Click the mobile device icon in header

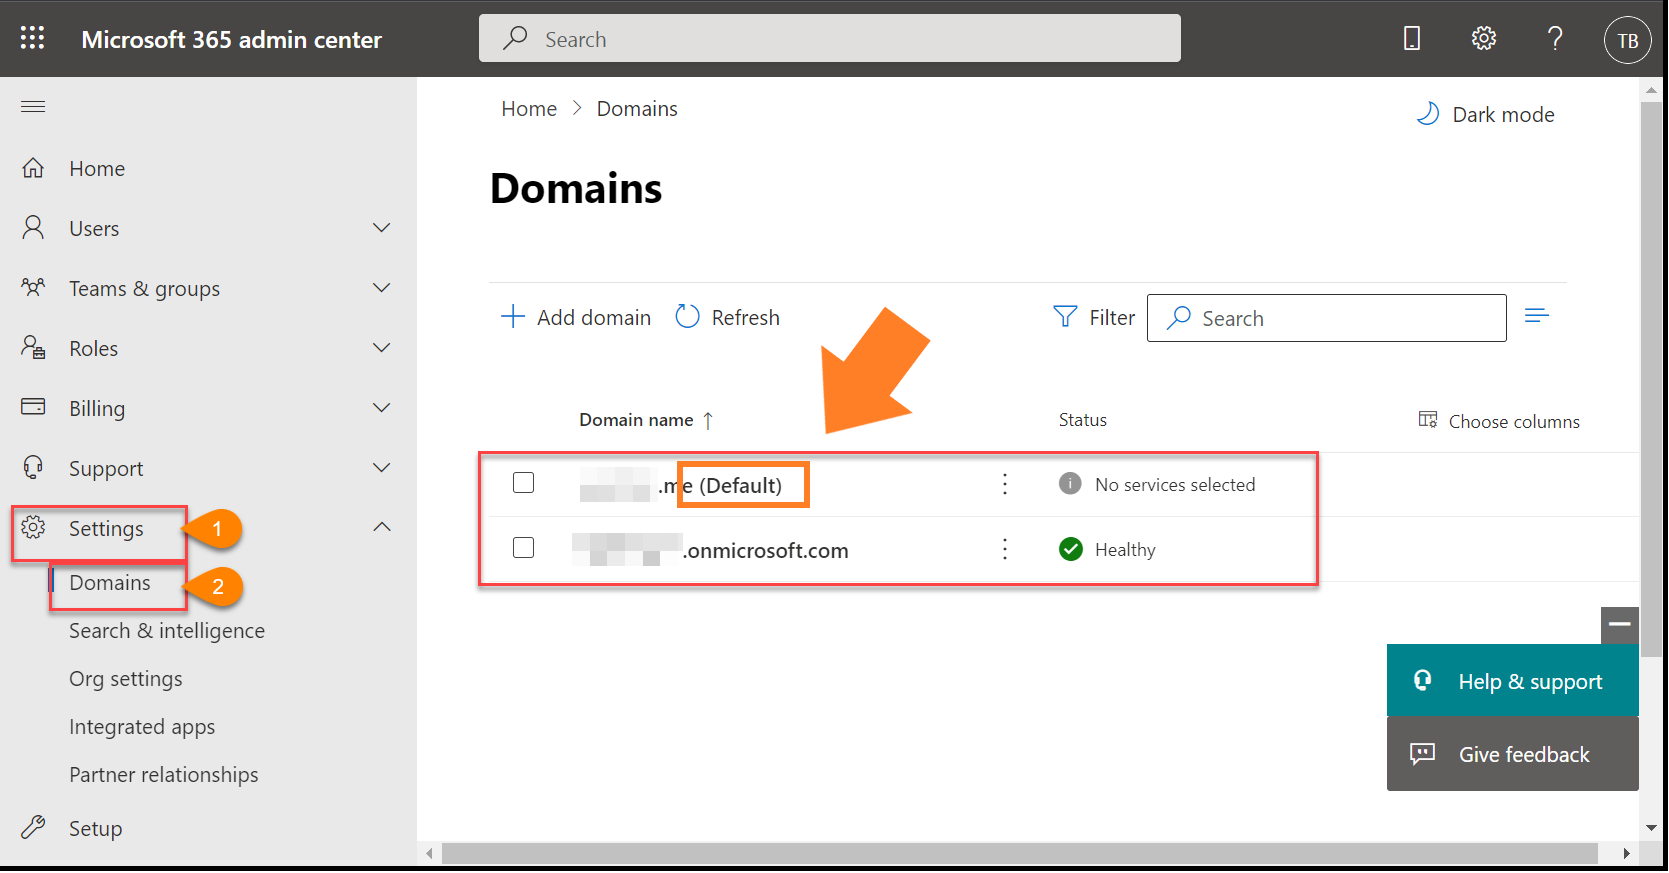pos(1411,39)
